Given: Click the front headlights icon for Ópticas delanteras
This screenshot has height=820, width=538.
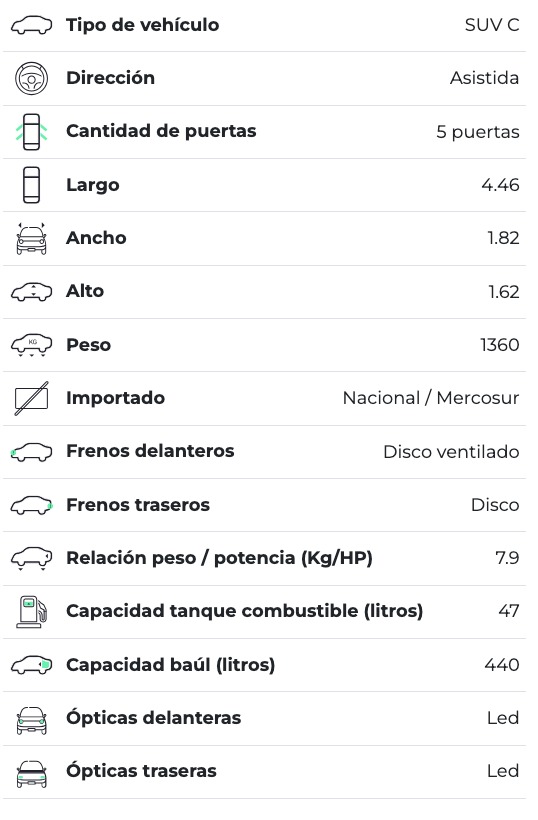Looking at the screenshot, I should tap(31, 721).
